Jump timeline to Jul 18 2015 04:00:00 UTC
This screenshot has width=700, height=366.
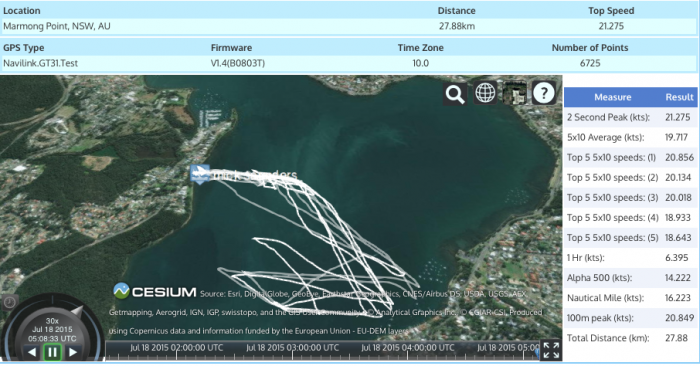(408, 348)
